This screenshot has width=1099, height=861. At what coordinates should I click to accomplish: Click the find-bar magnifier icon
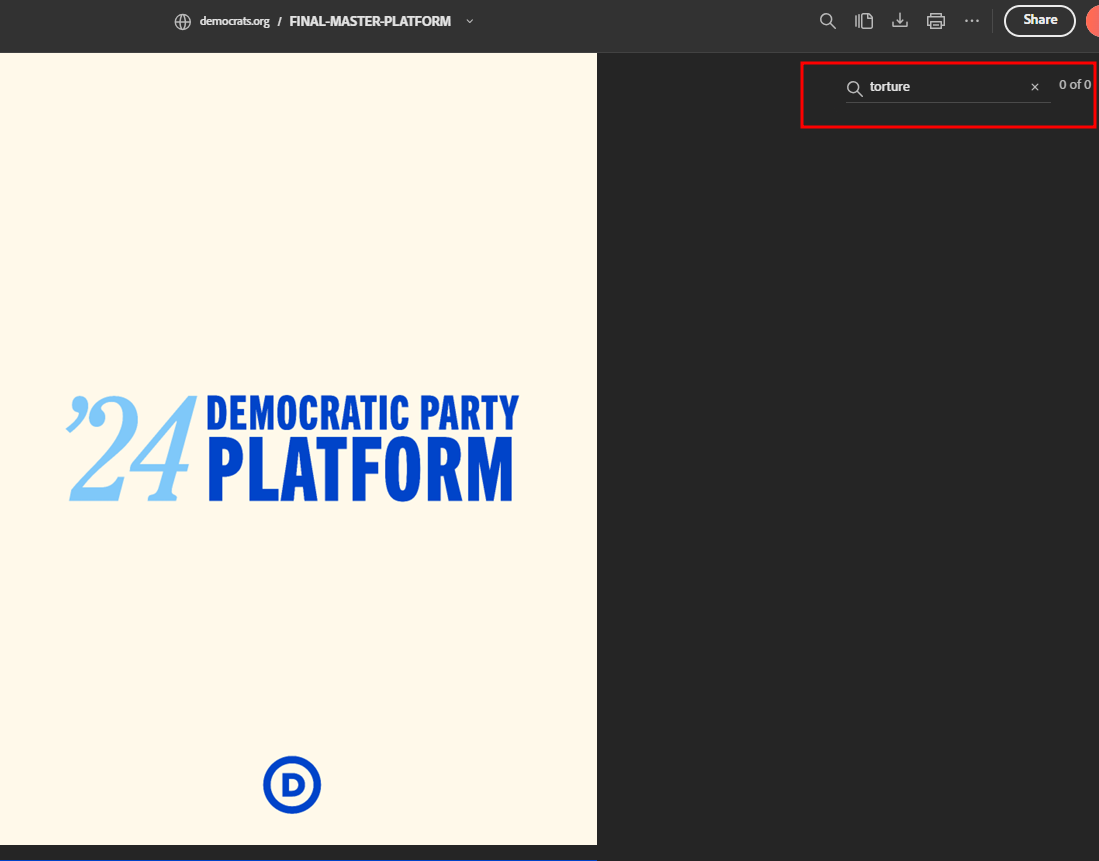click(854, 88)
